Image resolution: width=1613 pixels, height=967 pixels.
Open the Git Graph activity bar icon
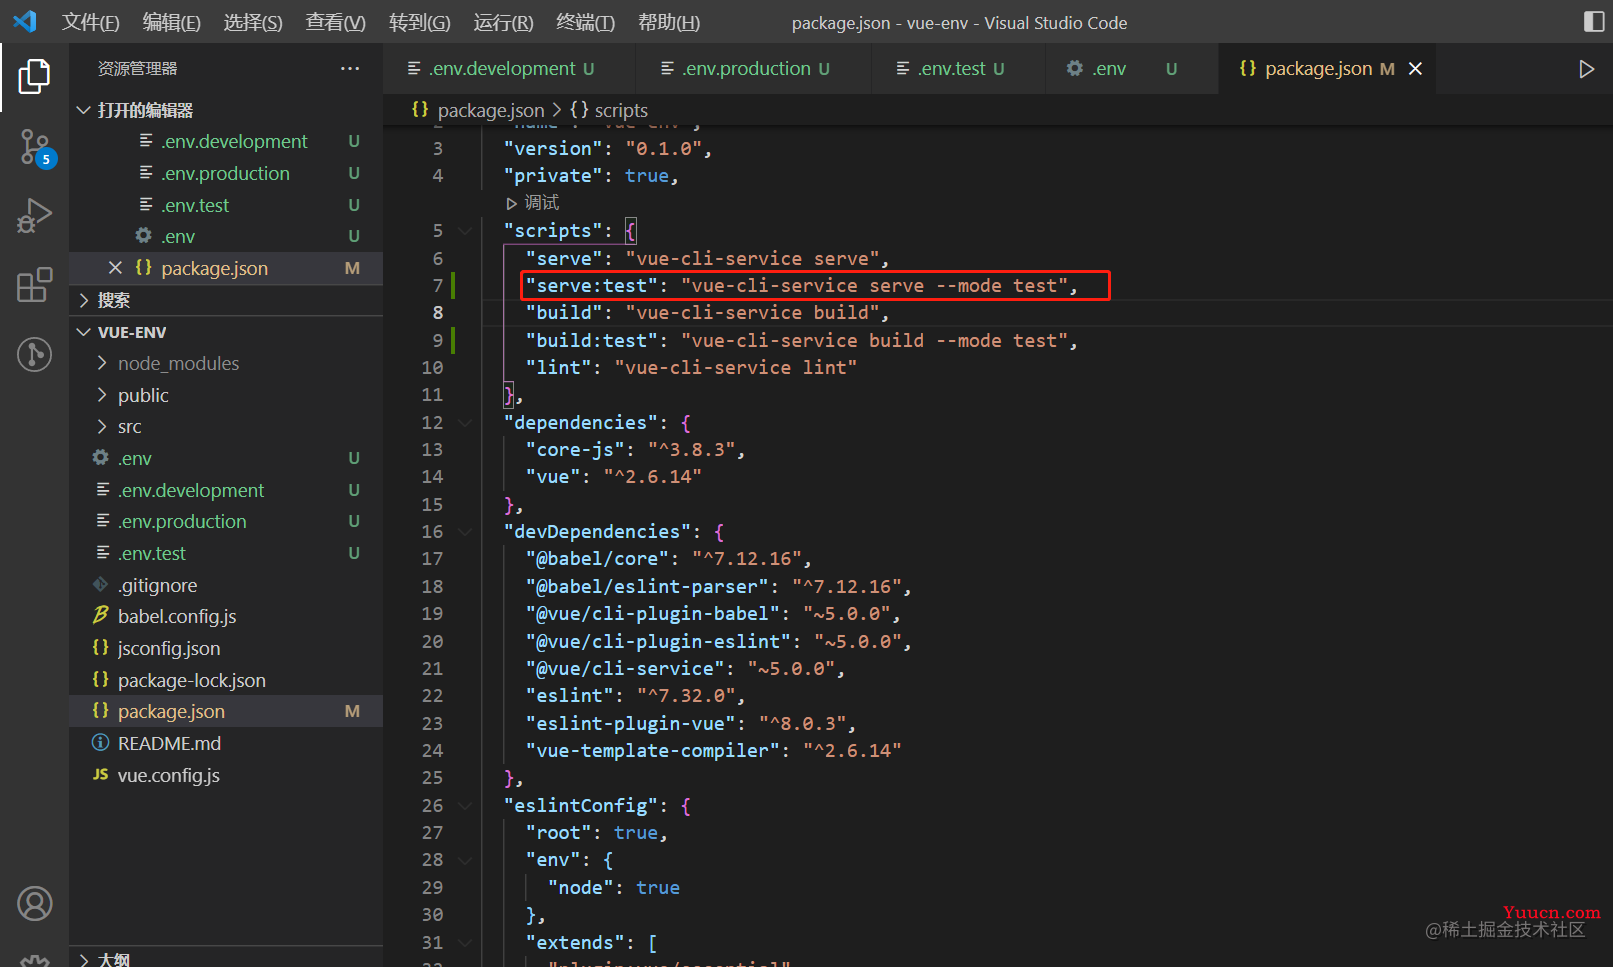[34, 354]
